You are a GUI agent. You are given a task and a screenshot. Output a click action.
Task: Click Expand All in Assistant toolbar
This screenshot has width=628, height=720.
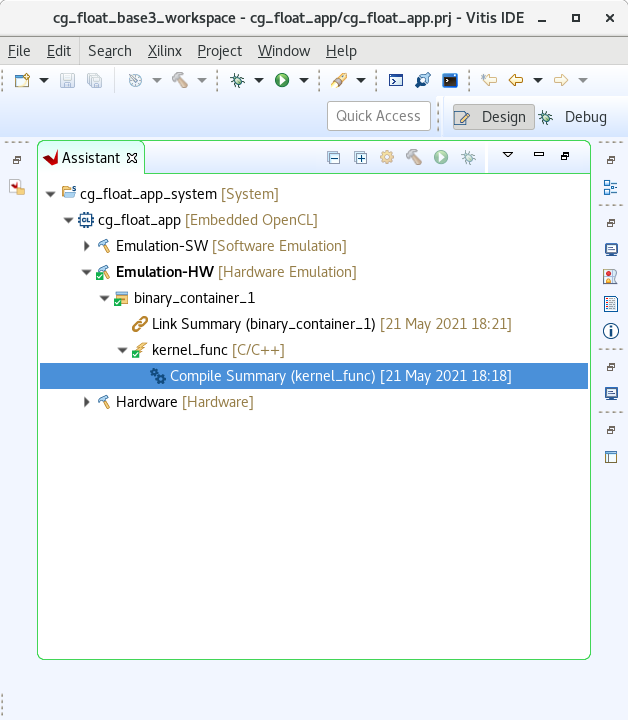coord(361,158)
